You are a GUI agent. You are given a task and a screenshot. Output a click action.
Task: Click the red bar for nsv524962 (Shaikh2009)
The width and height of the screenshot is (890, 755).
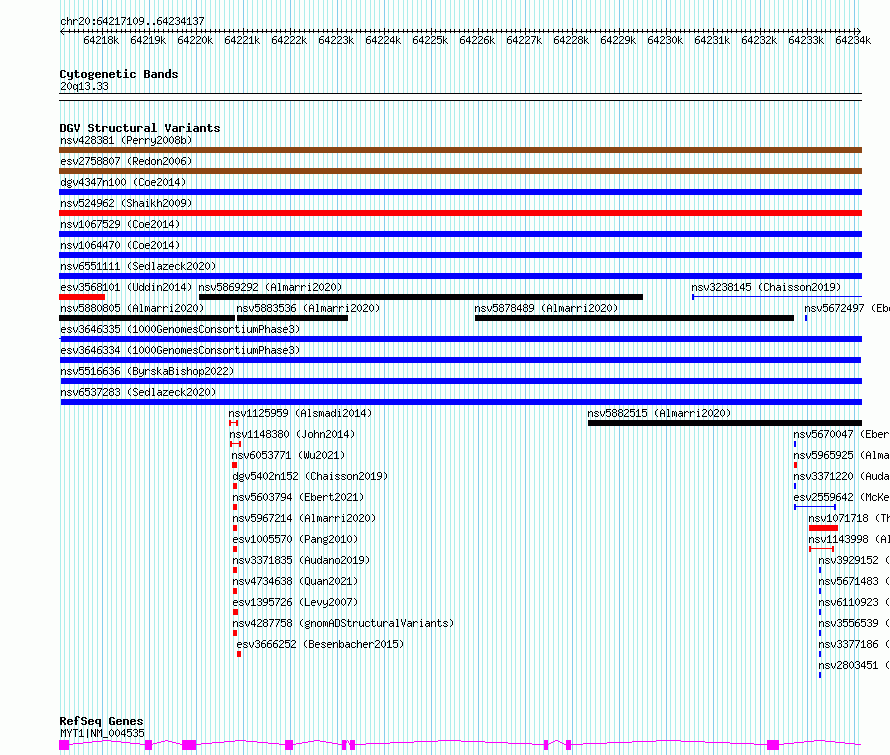pyautogui.click(x=460, y=213)
